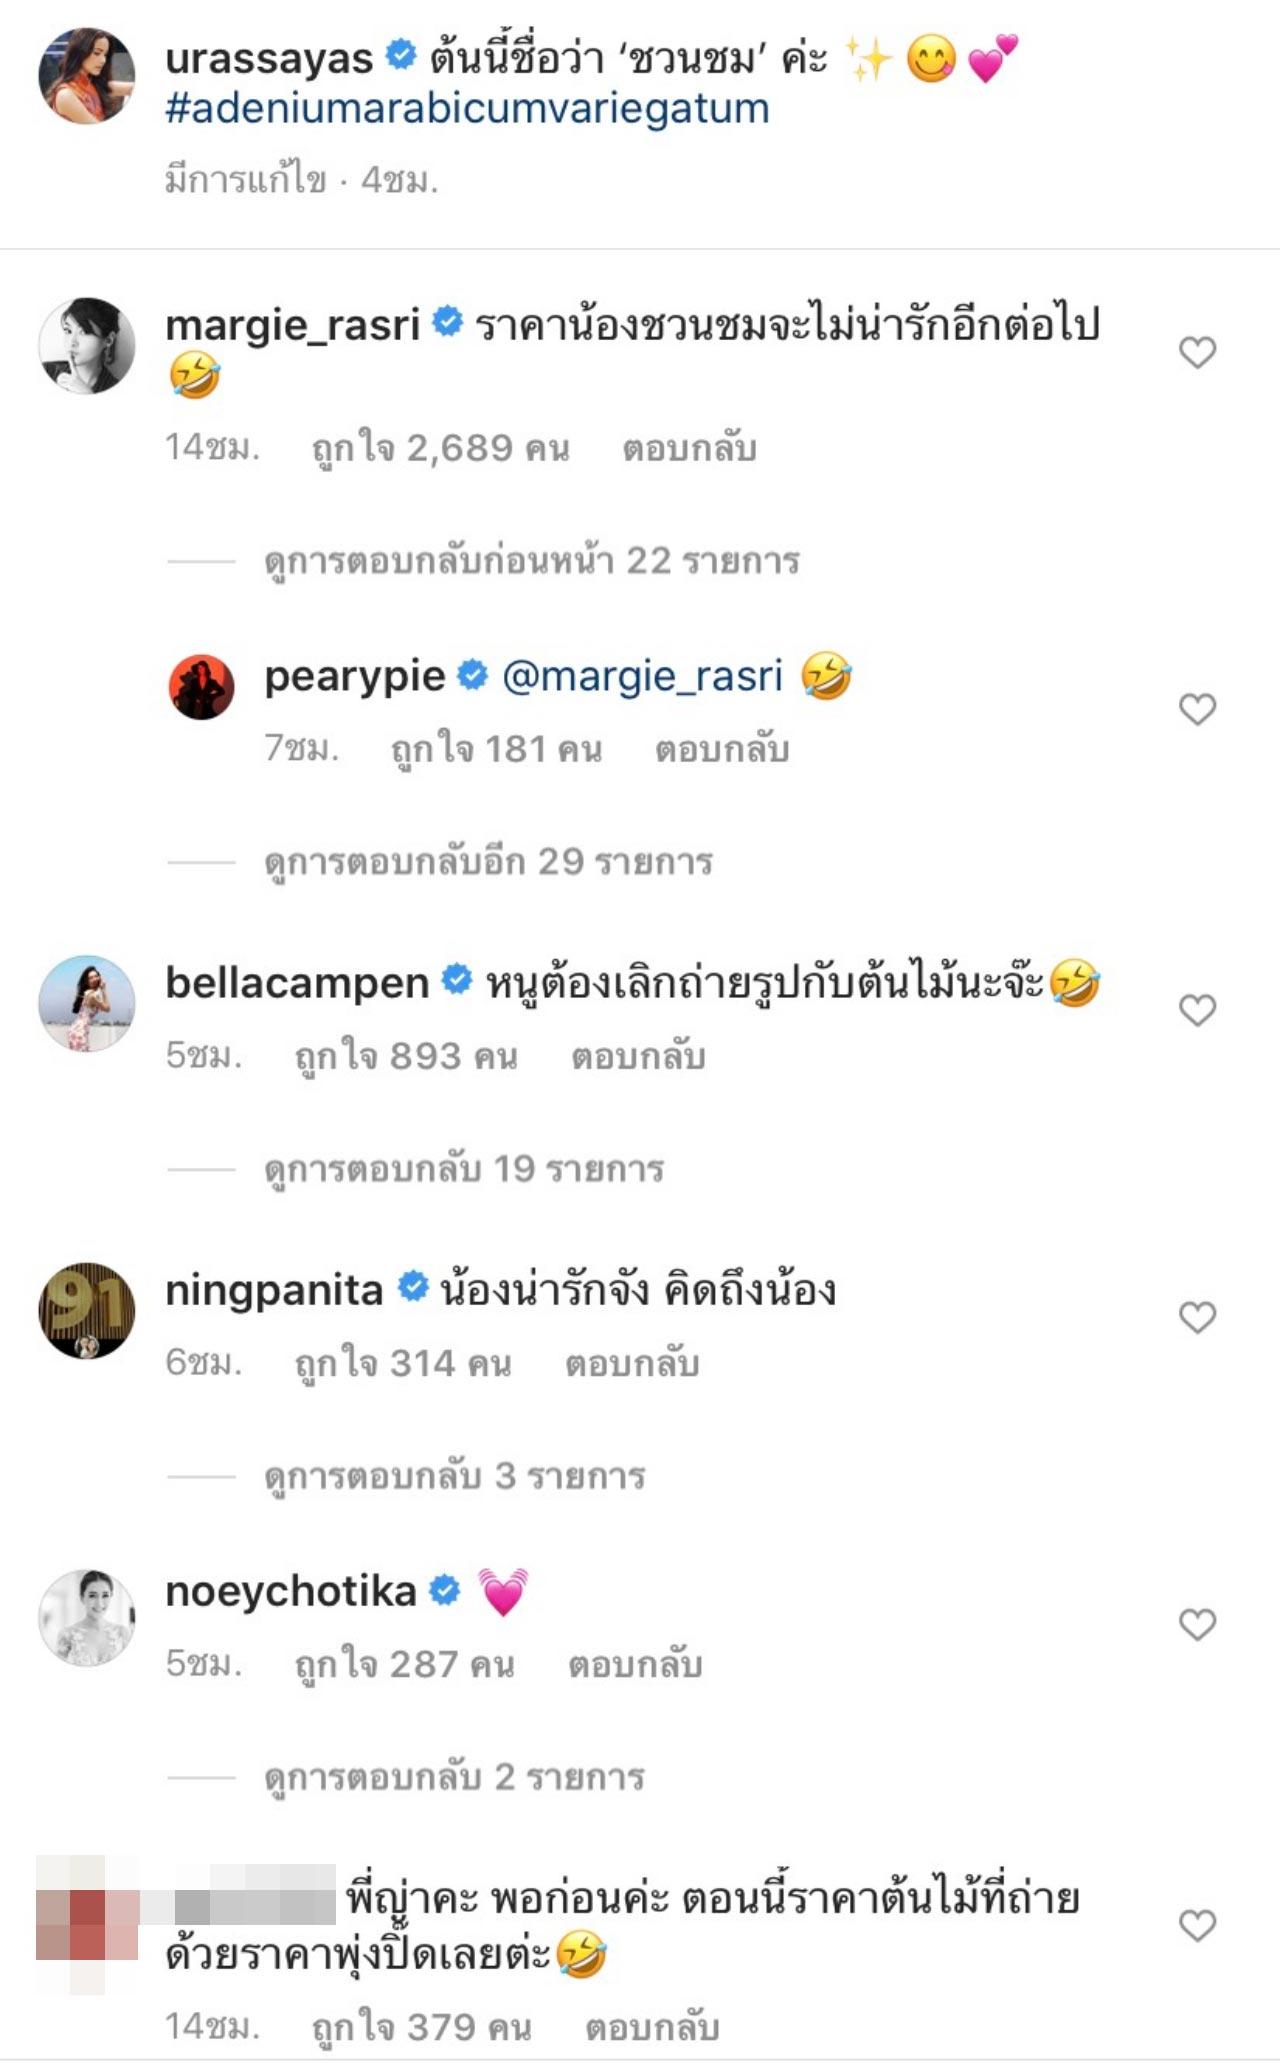Open noeychotika's profile photo

[86, 1617]
